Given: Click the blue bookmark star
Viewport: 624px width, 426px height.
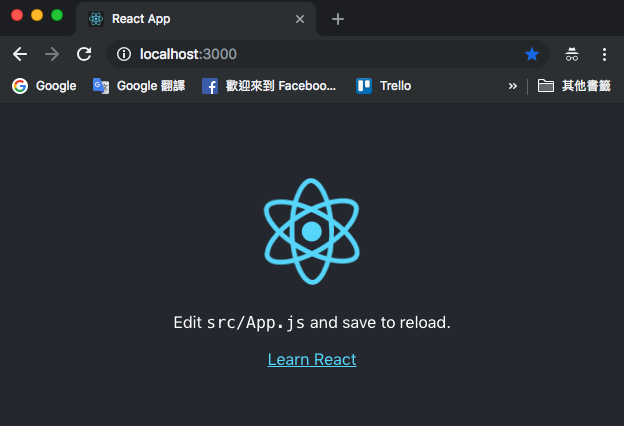Looking at the screenshot, I should 532,54.
